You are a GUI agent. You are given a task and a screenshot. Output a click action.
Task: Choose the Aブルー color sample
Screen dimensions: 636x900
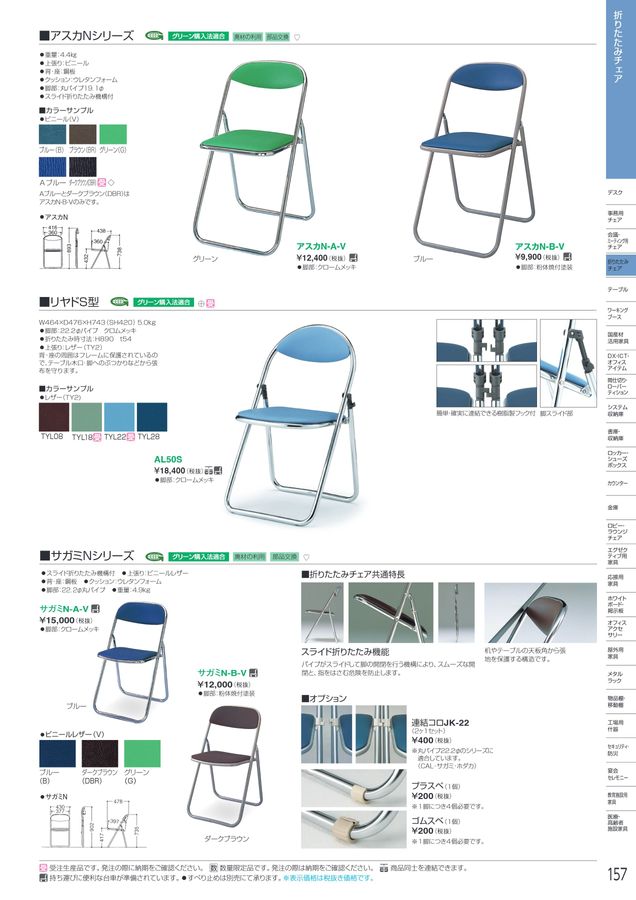click(53, 167)
